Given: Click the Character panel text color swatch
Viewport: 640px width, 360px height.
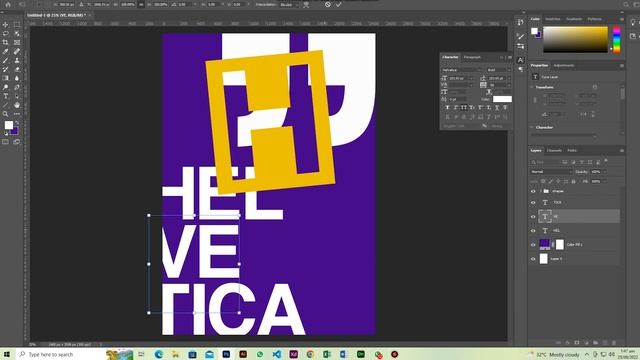Looking at the screenshot, I should click(x=502, y=99).
